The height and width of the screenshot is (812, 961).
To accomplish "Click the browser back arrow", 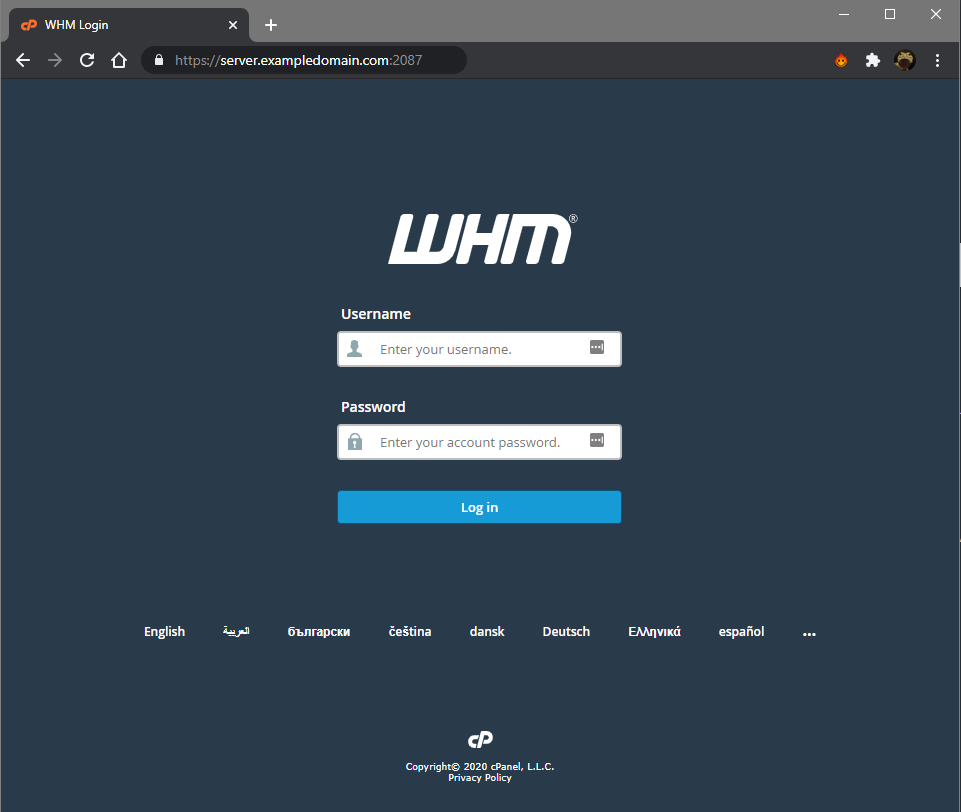I will pyautogui.click(x=23, y=60).
